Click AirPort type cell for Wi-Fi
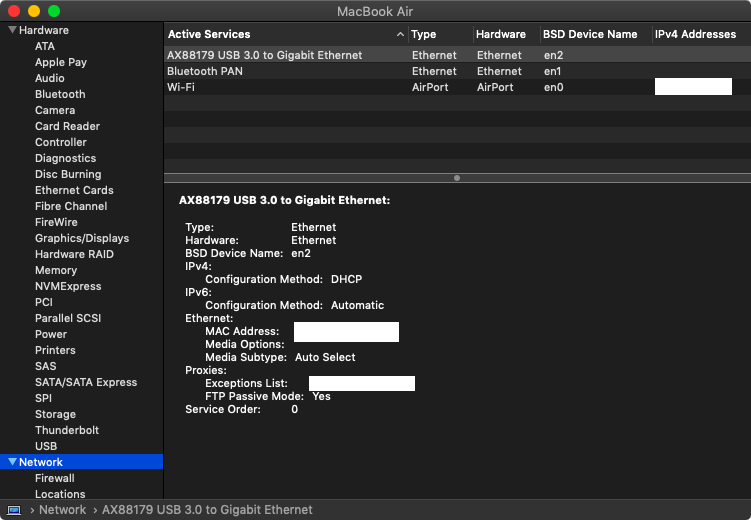This screenshot has width=751, height=520. pos(430,87)
